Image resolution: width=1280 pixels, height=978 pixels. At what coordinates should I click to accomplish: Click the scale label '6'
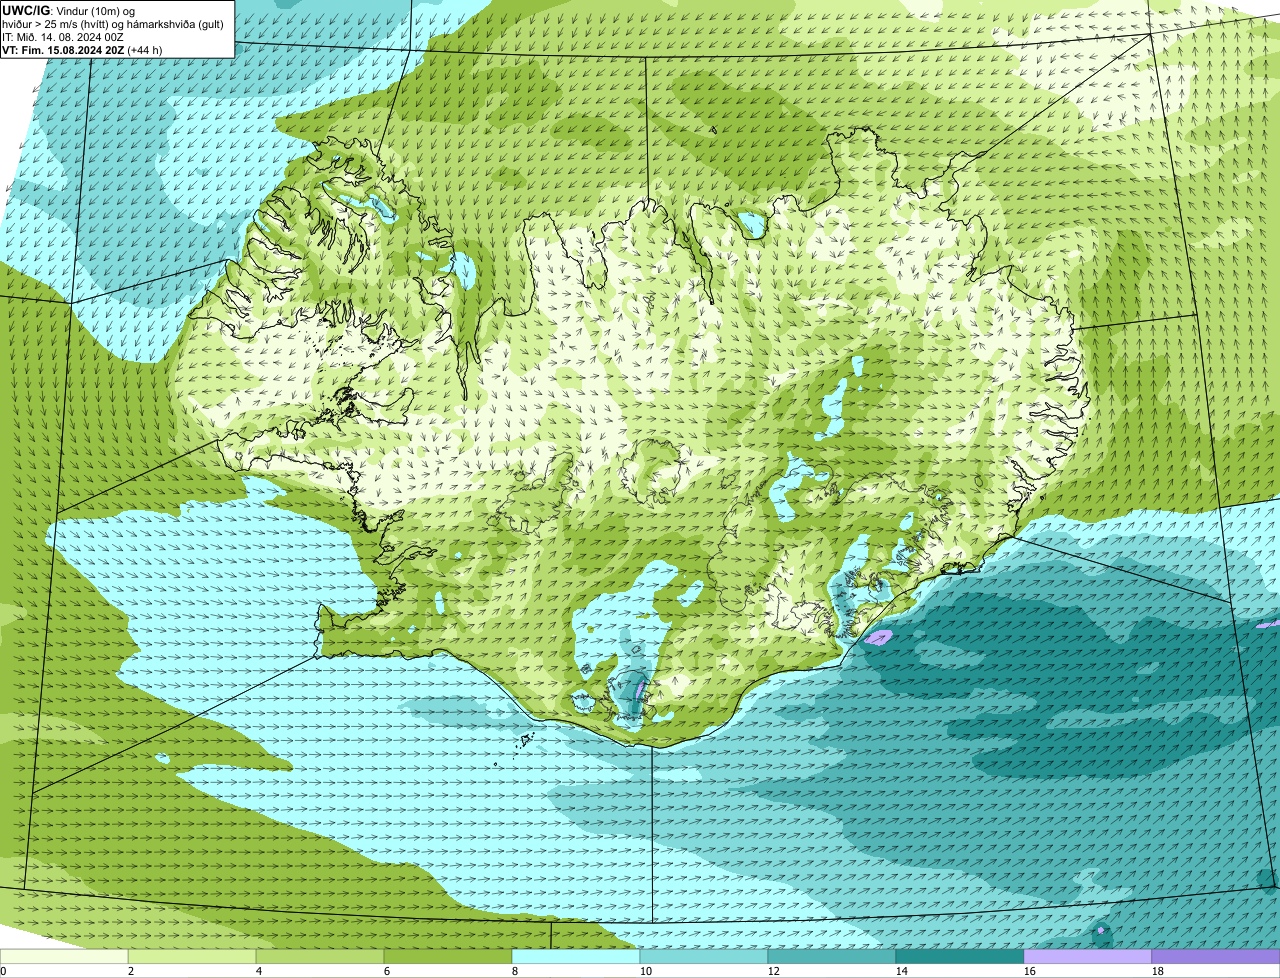click(387, 971)
